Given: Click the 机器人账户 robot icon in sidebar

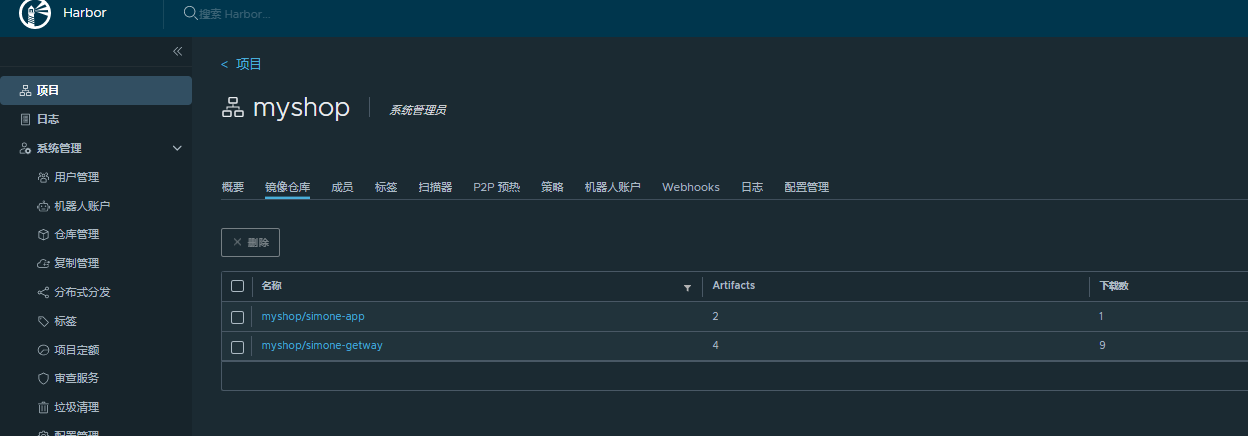Looking at the screenshot, I should coord(43,207).
